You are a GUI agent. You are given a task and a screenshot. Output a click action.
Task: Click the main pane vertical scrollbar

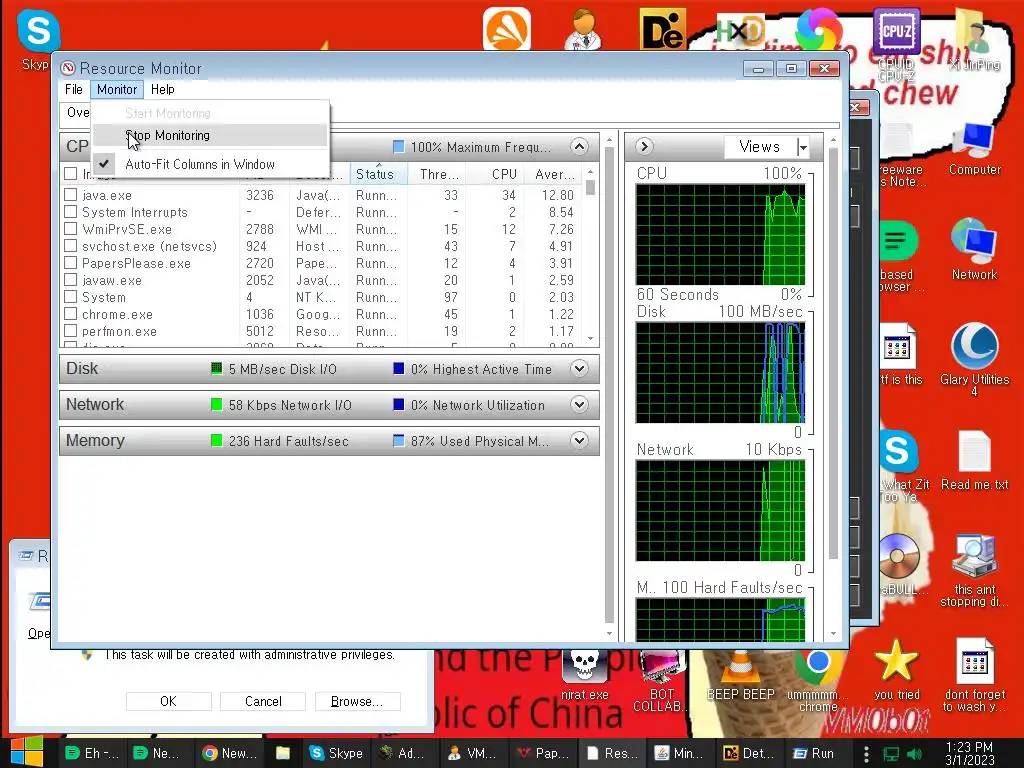609,387
